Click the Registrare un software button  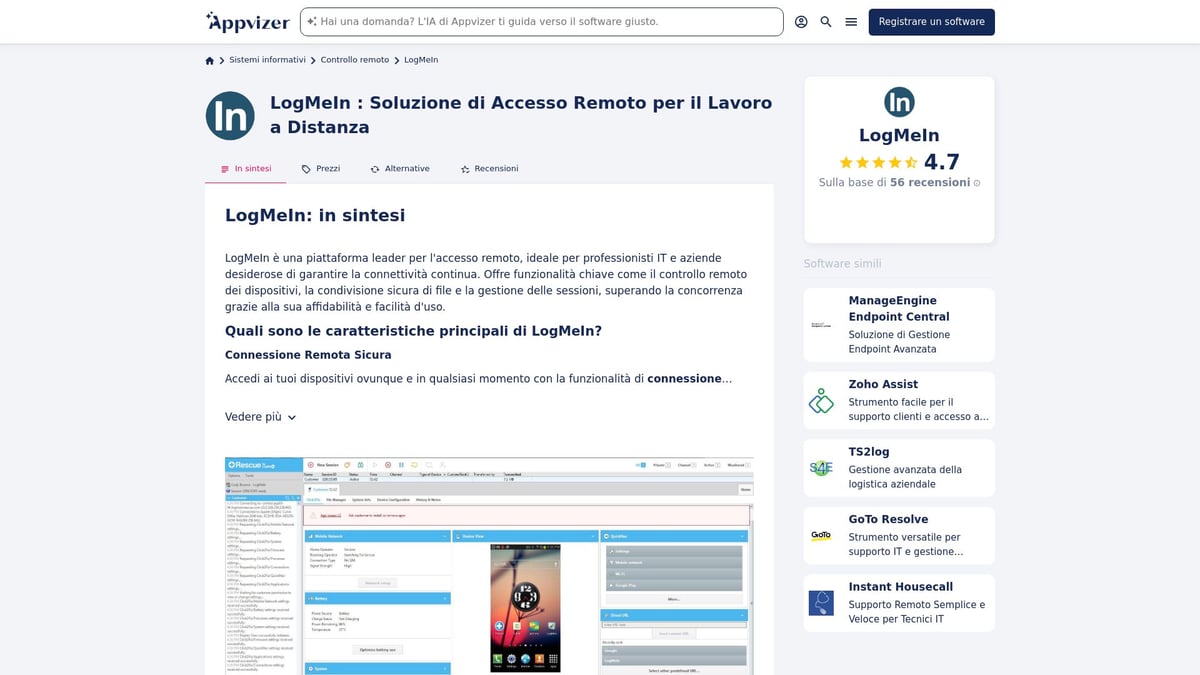[x=931, y=21]
